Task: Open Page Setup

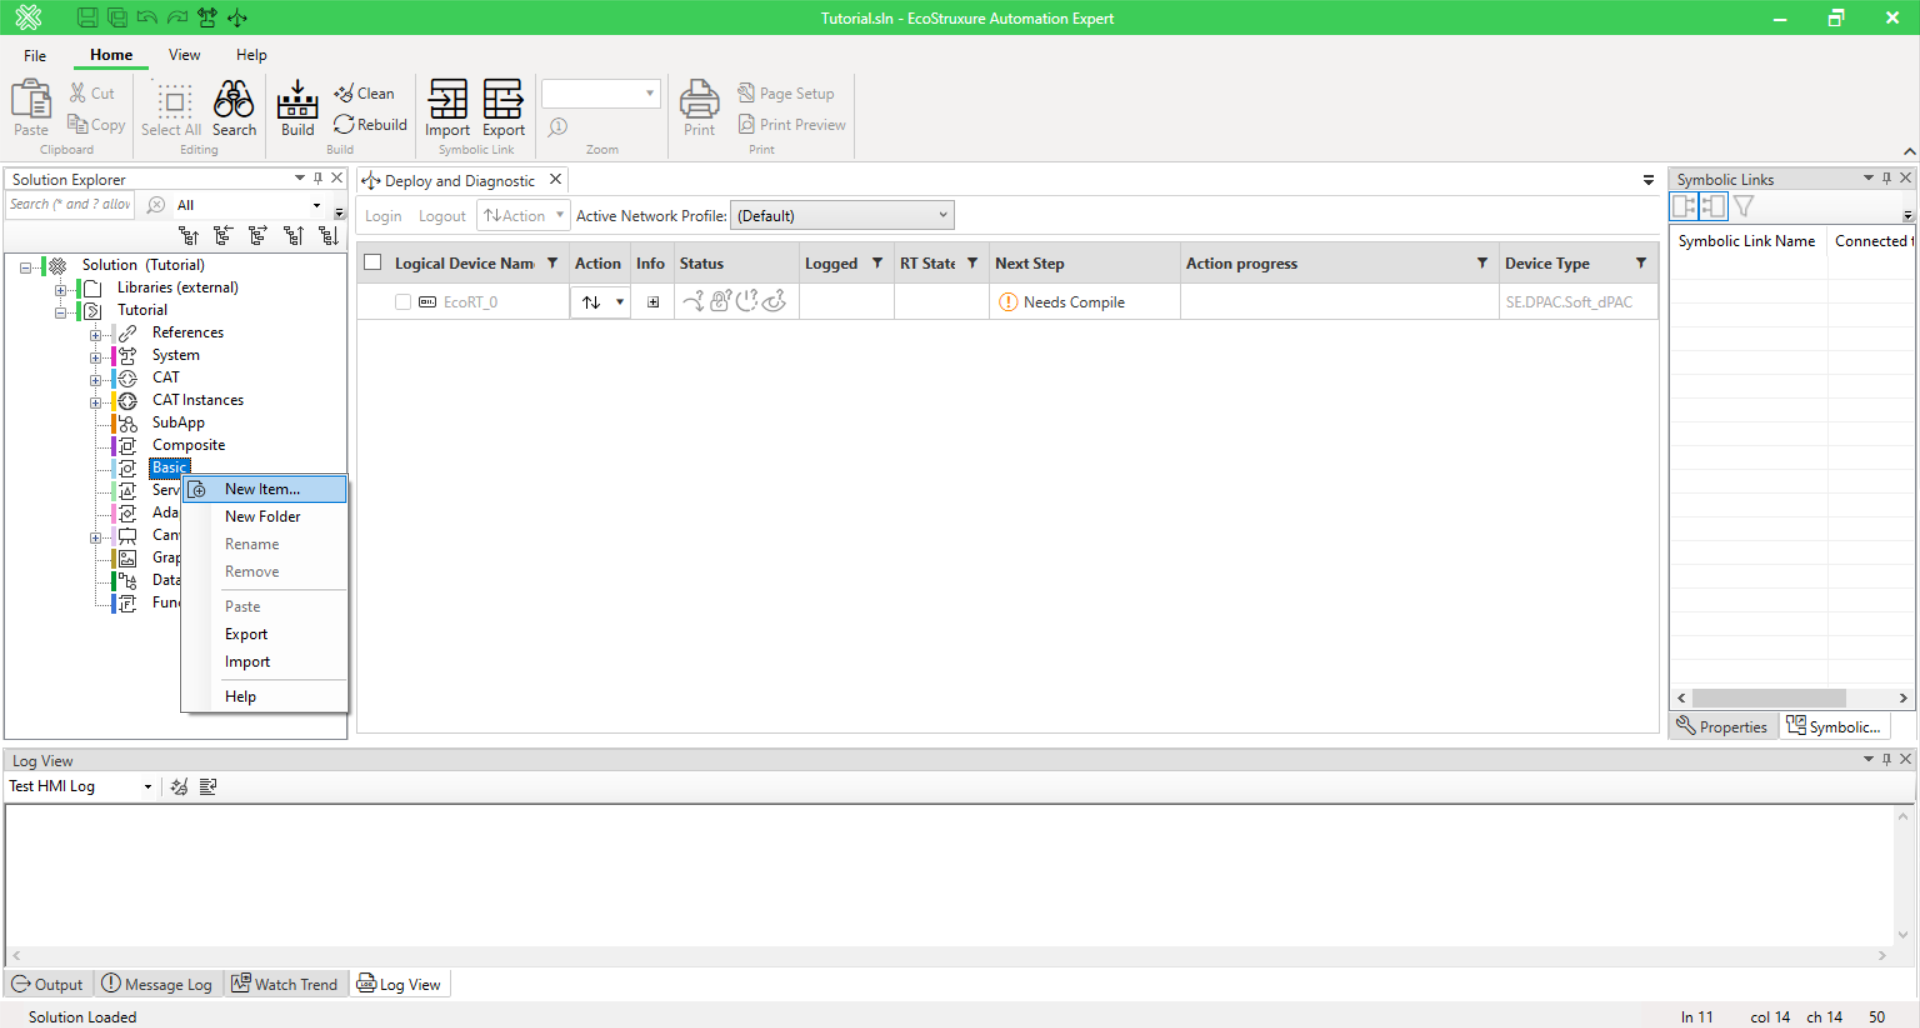Action: 786,93
